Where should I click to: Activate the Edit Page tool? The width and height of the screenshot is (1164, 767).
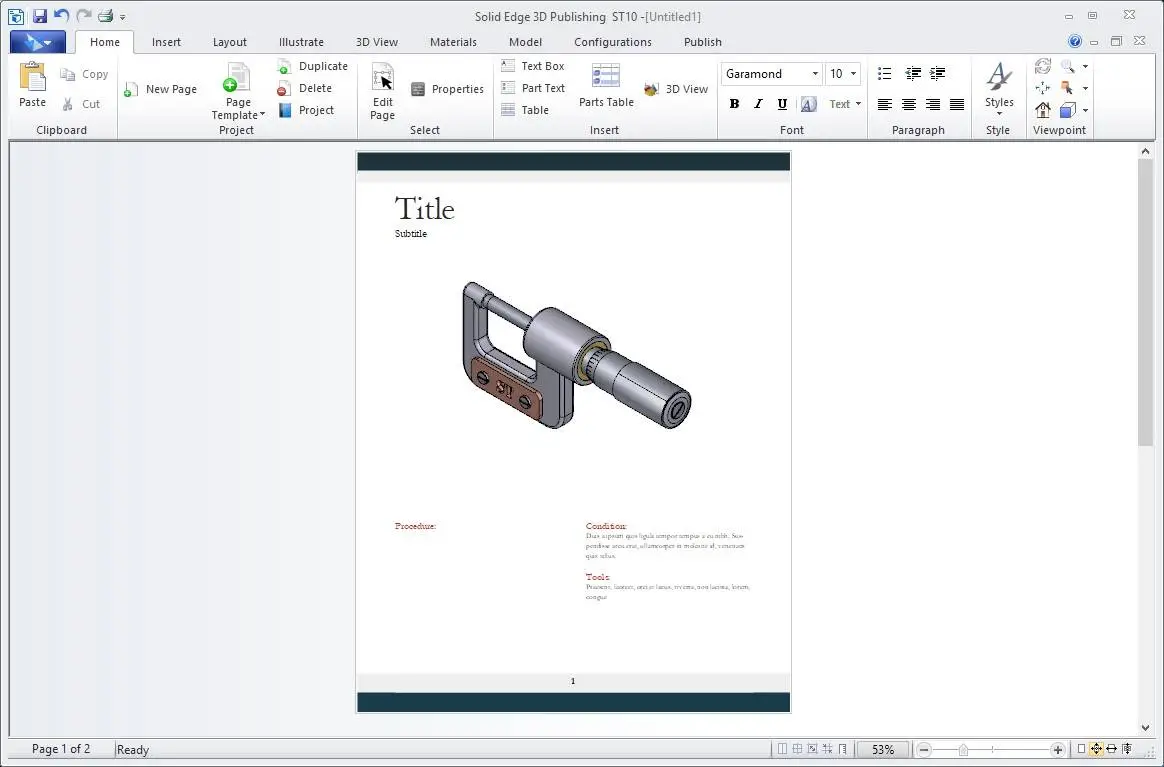click(x=382, y=91)
